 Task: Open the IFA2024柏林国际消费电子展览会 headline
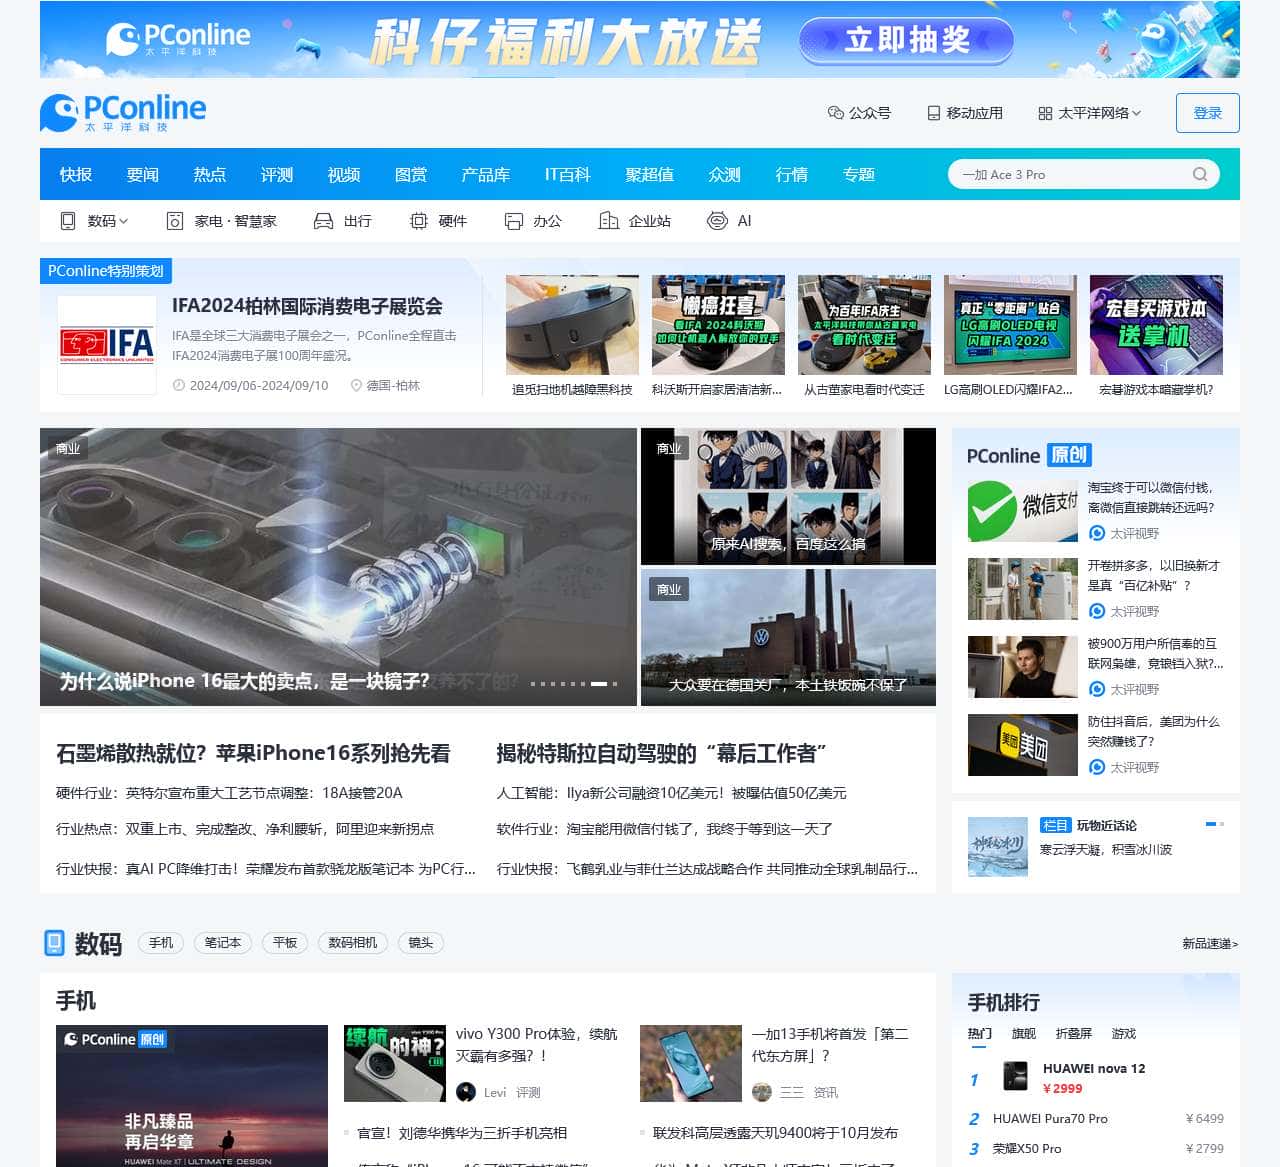[307, 306]
